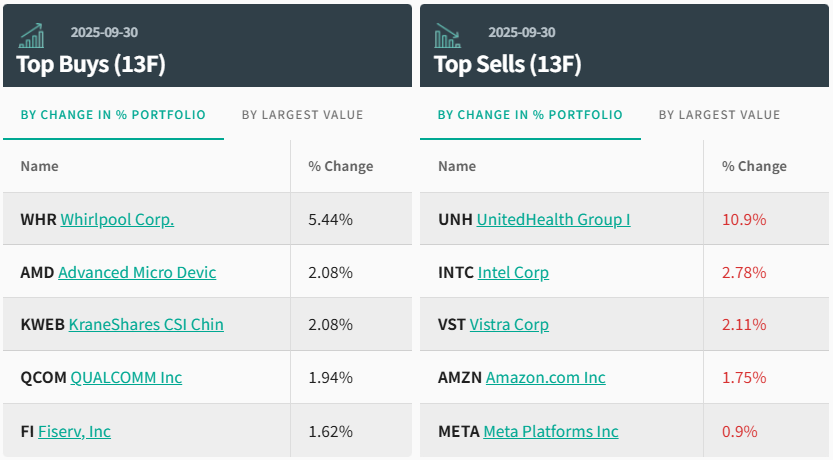Image resolution: width=833 pixels, height=460 pixels.
Task: Click the UNH 10.9% change value
Action: click(x=744, y=219)
